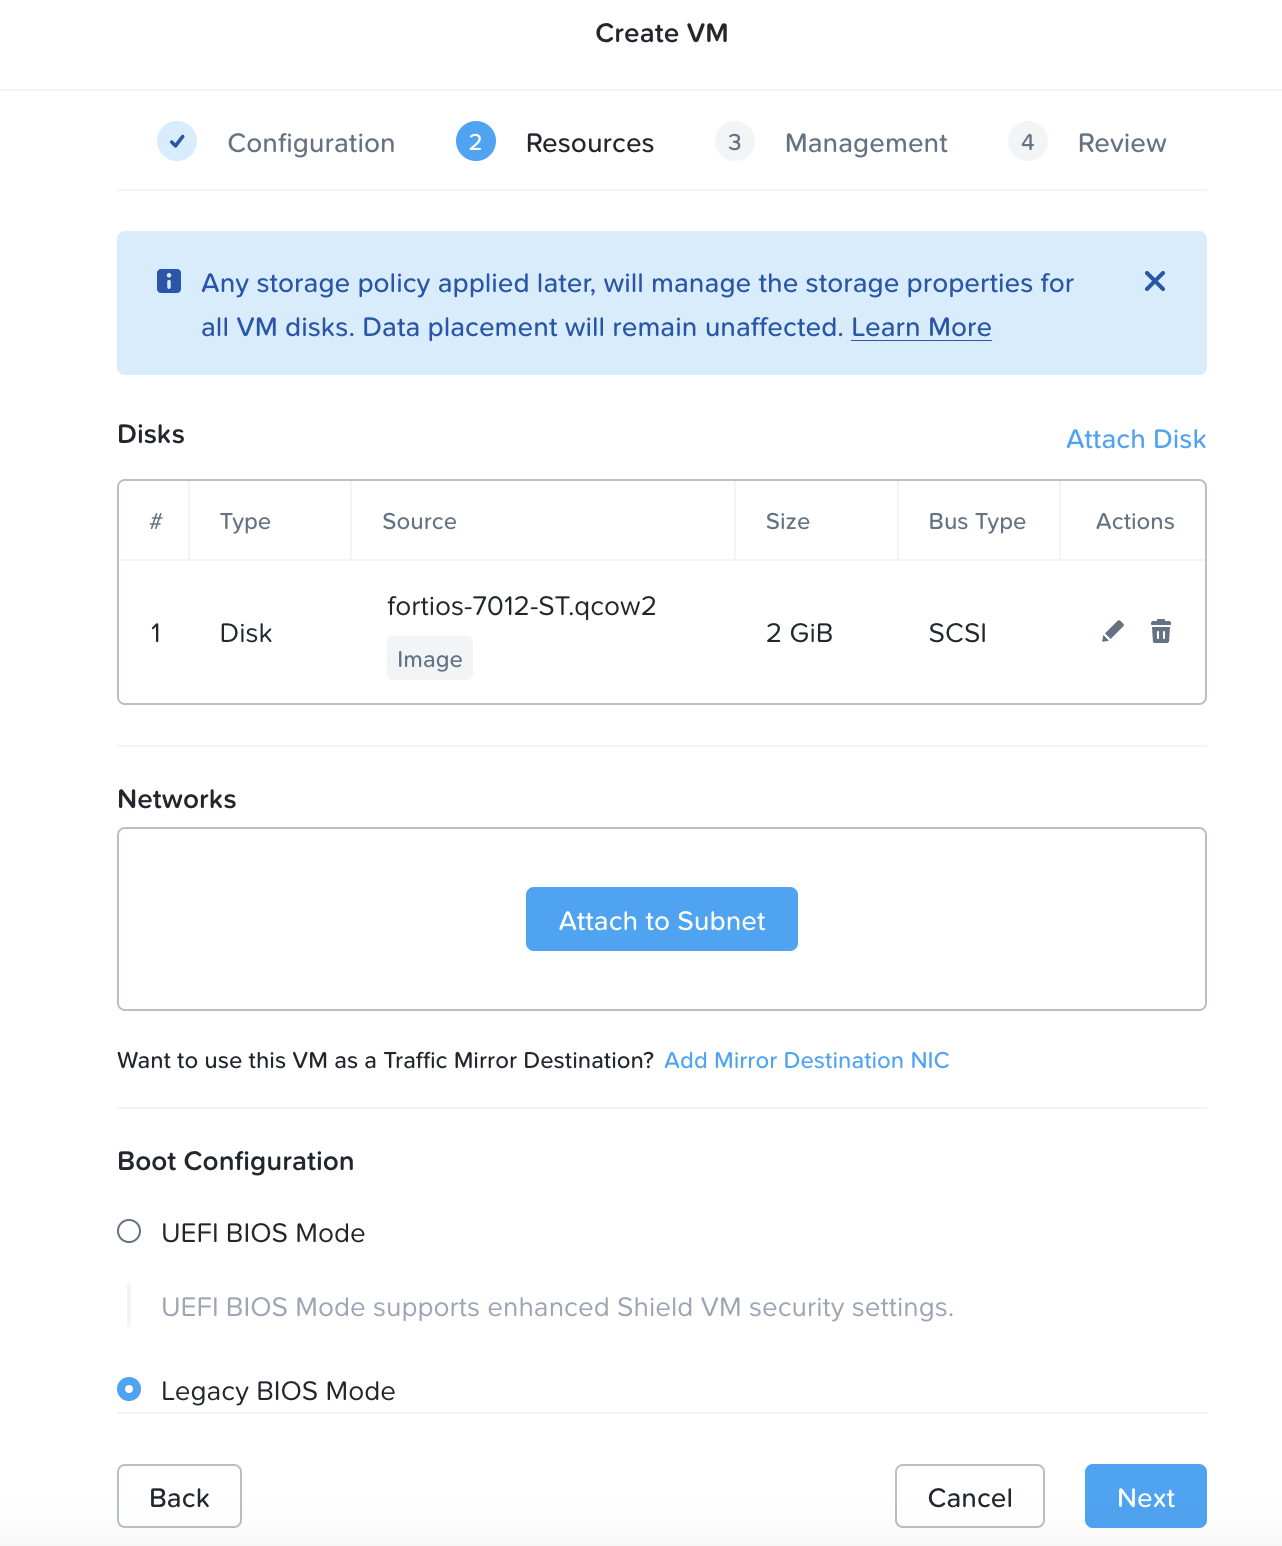This screenshot has height=1546, width=1282.
Task: Click the Attach Disk link
Action: [x=1136, y=439]
